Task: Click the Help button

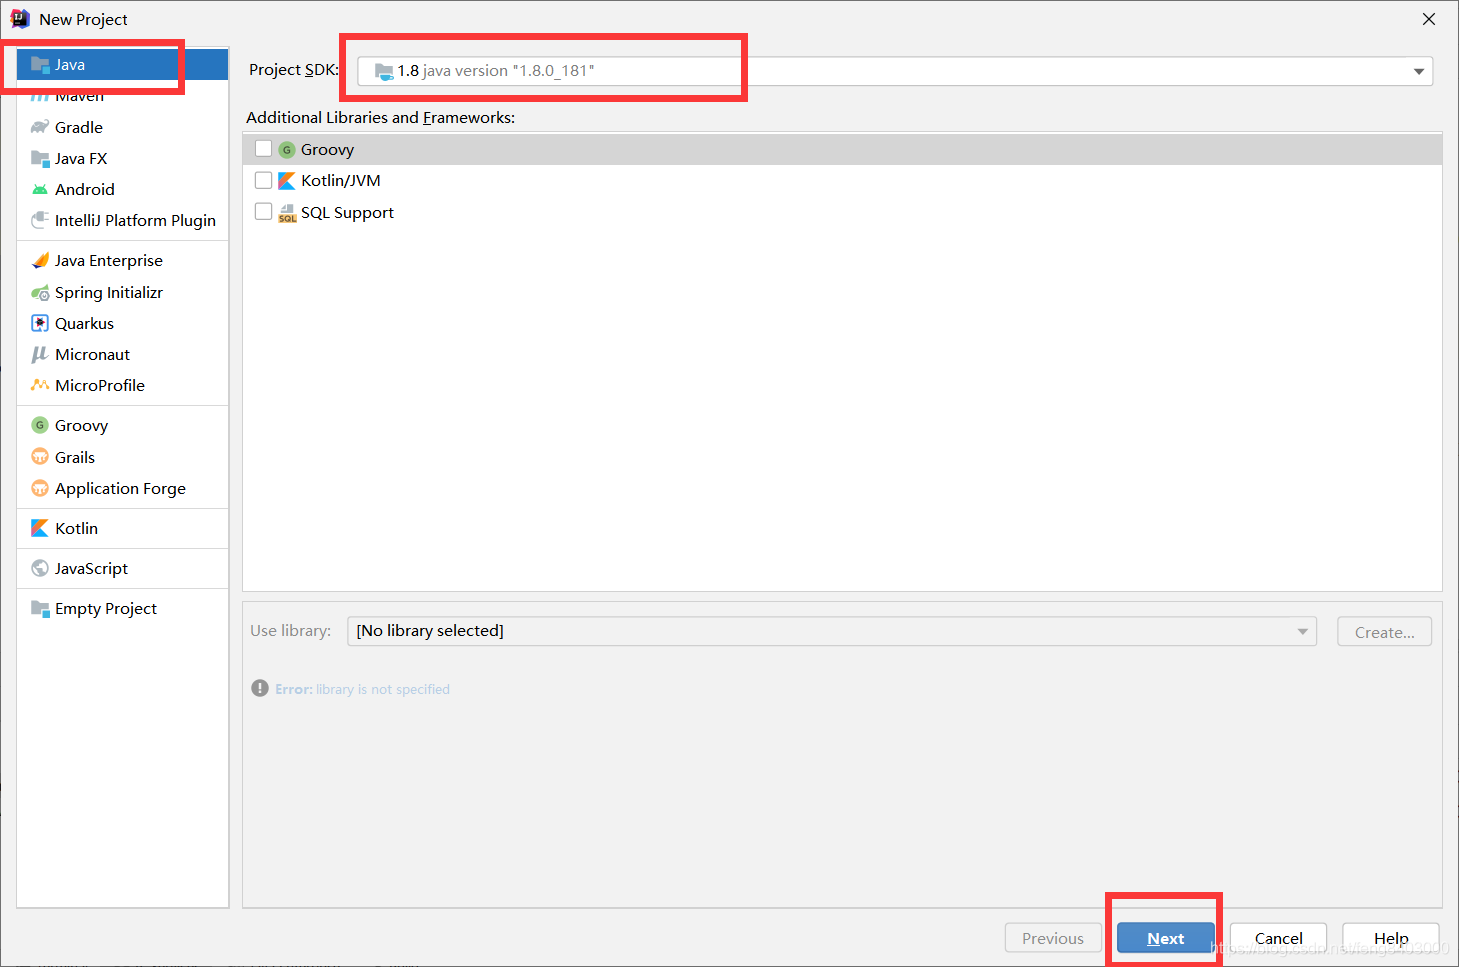Action: point(1391,938)
